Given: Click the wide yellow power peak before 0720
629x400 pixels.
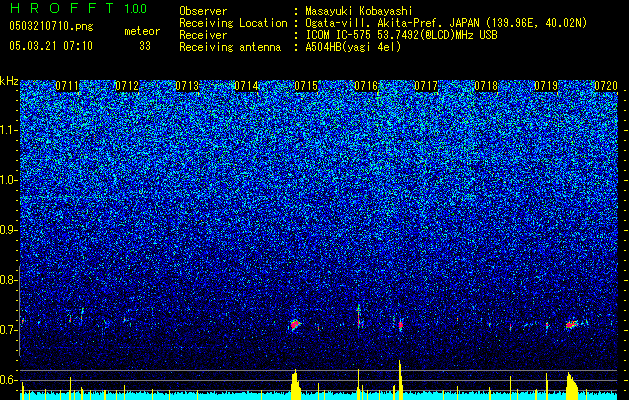Looking at the screenshot, I should click(572, 386).
